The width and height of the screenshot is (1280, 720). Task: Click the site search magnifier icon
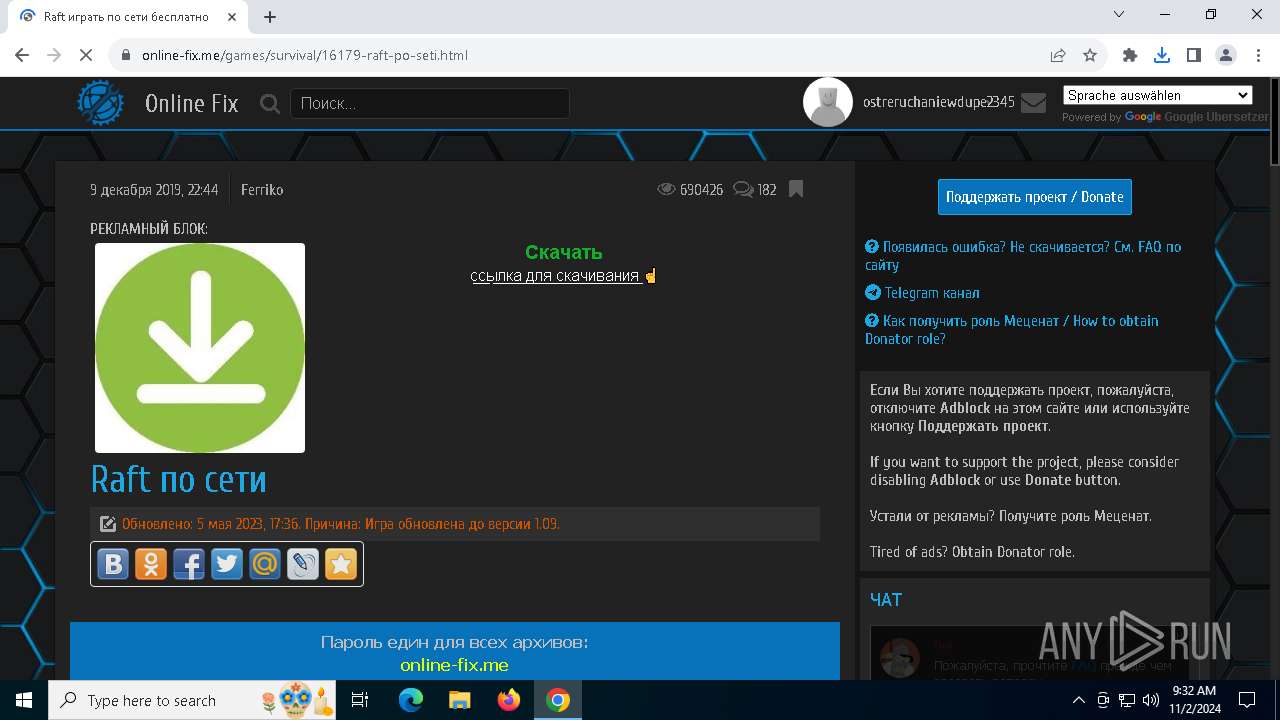coord(270,103)
